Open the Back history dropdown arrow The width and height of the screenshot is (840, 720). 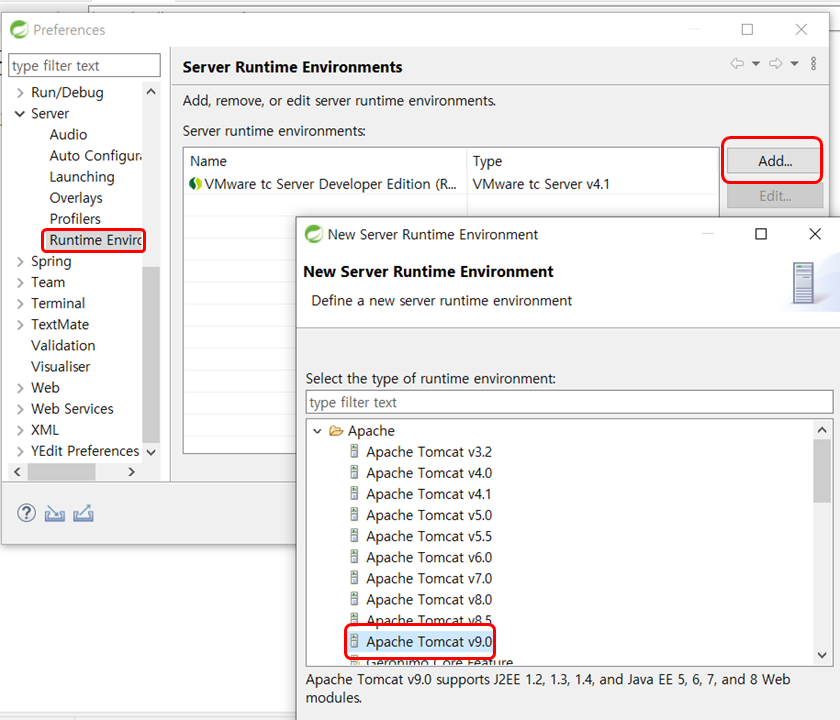click(756, 64)
